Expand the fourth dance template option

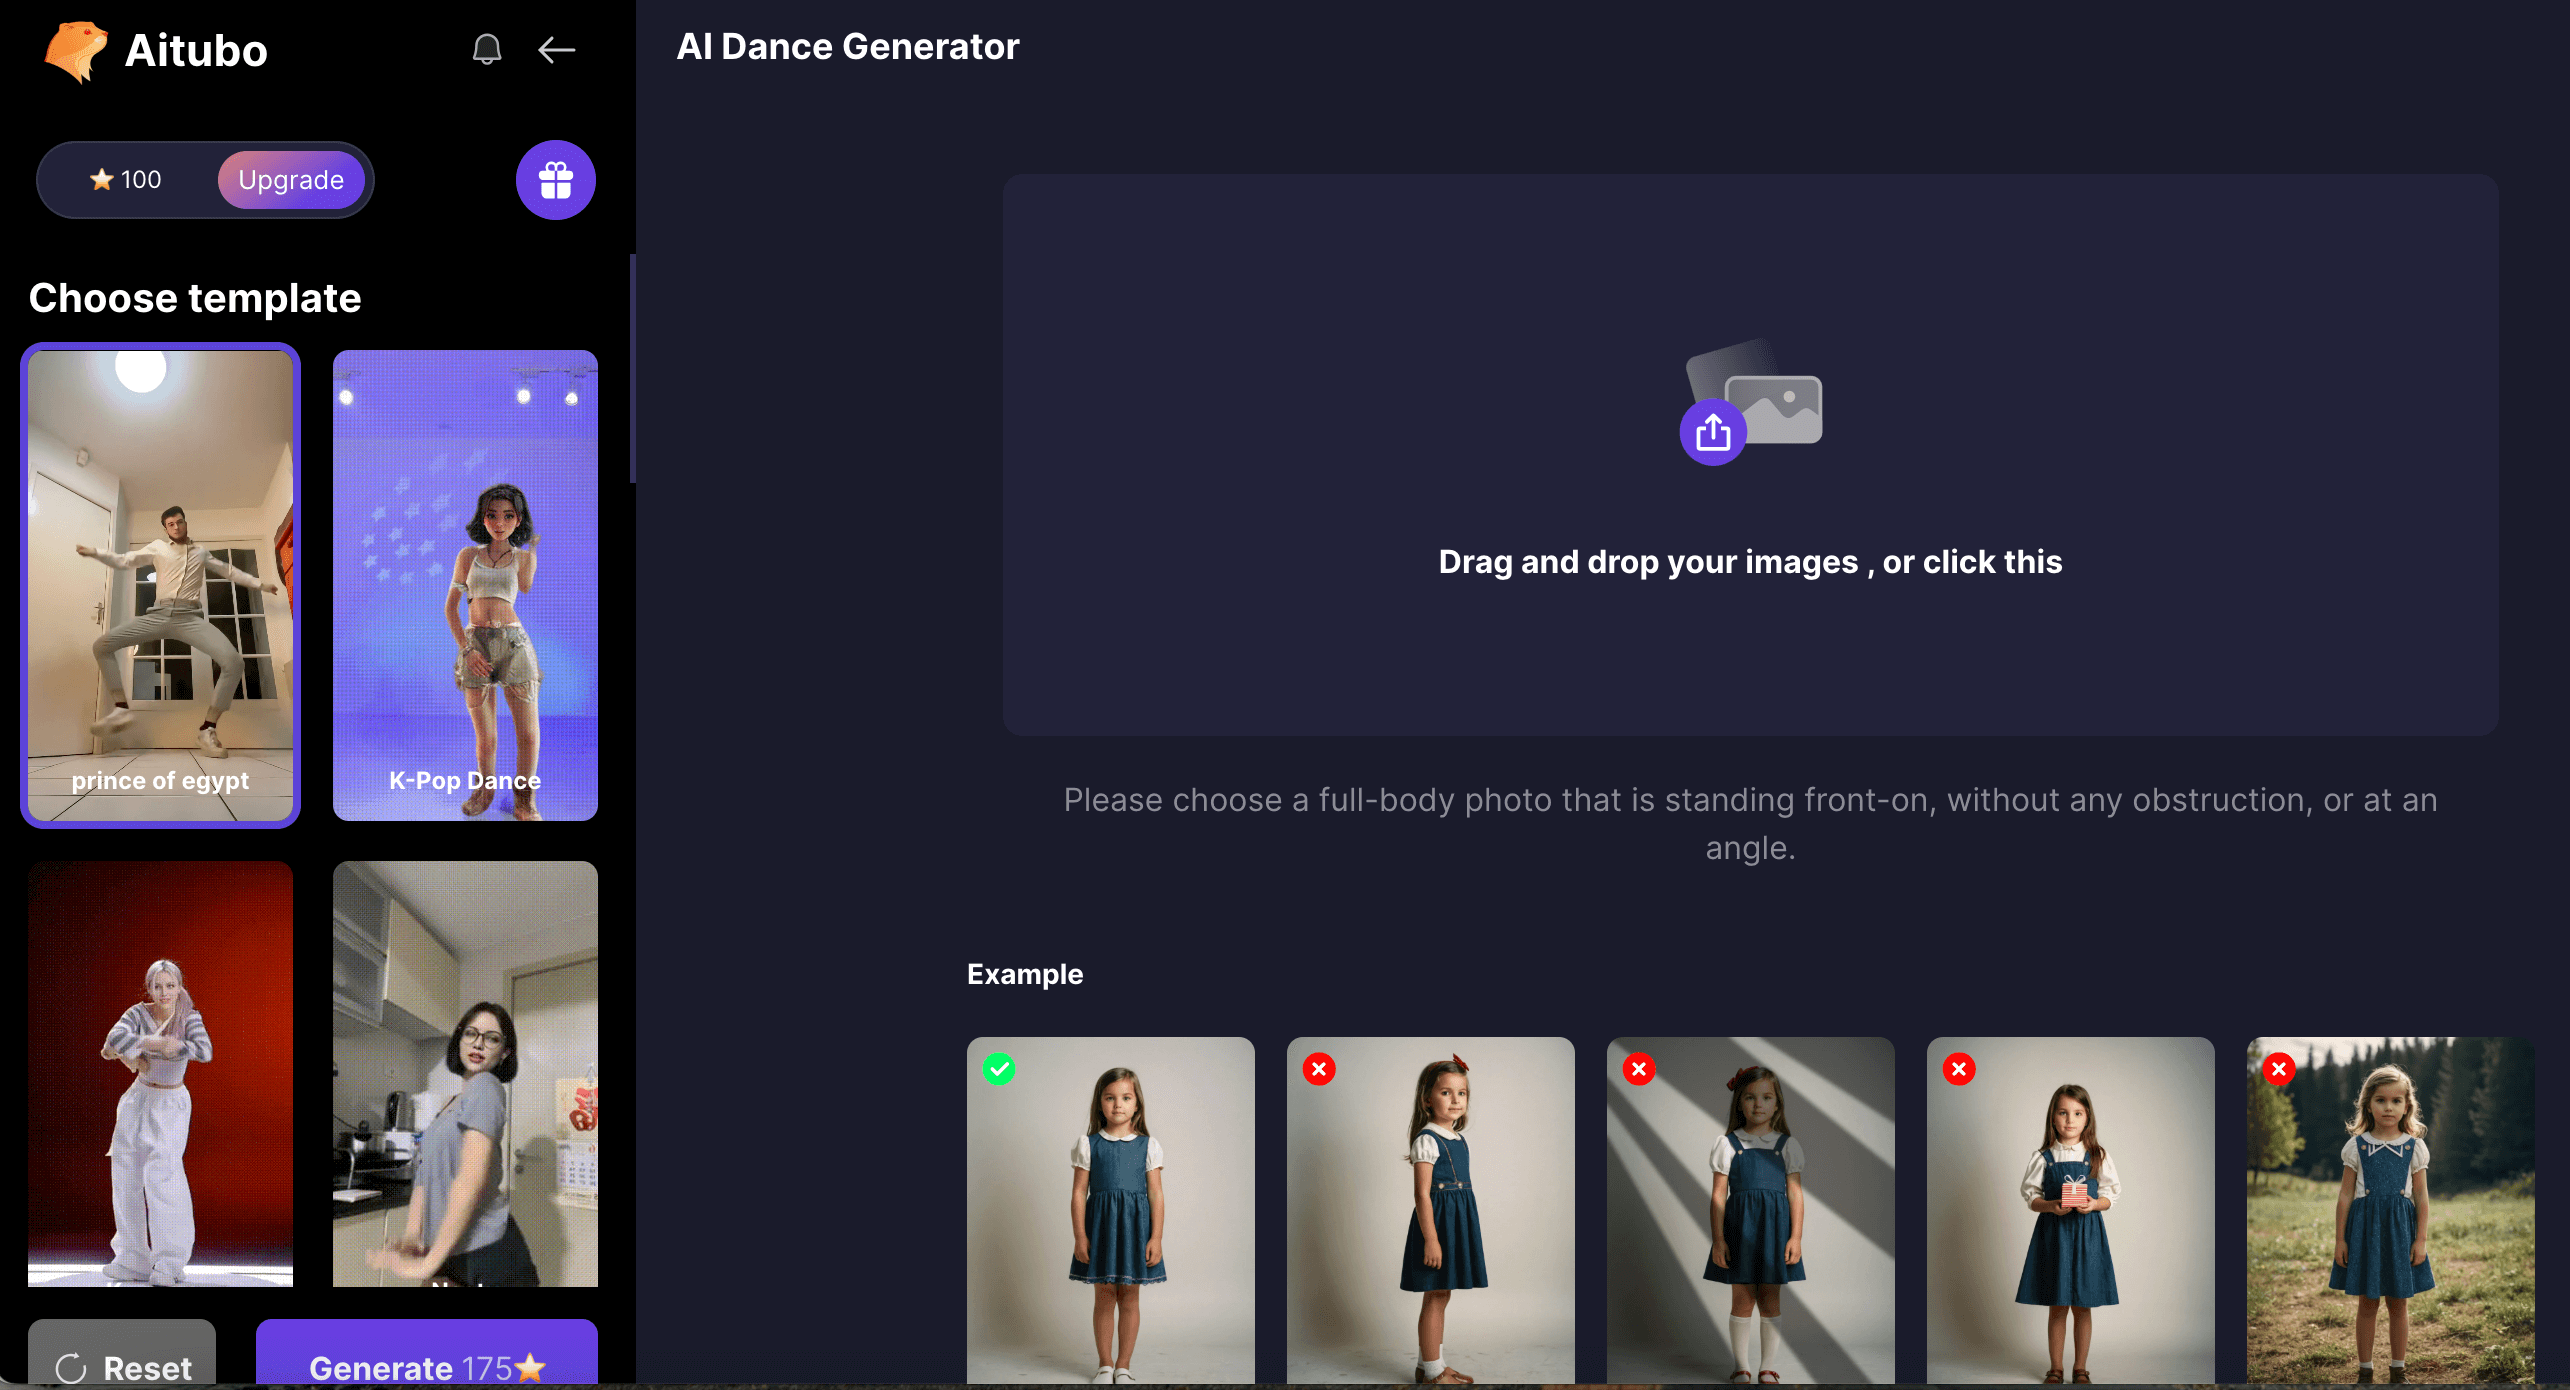[x=464, y=1080]
